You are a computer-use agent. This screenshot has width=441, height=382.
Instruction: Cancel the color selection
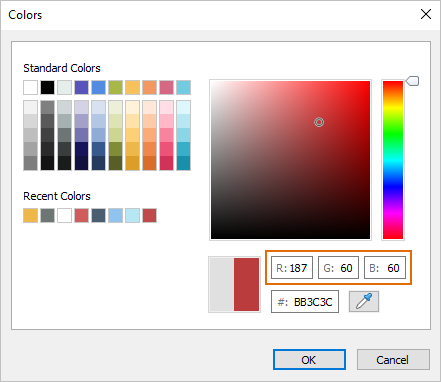[393, 360]
